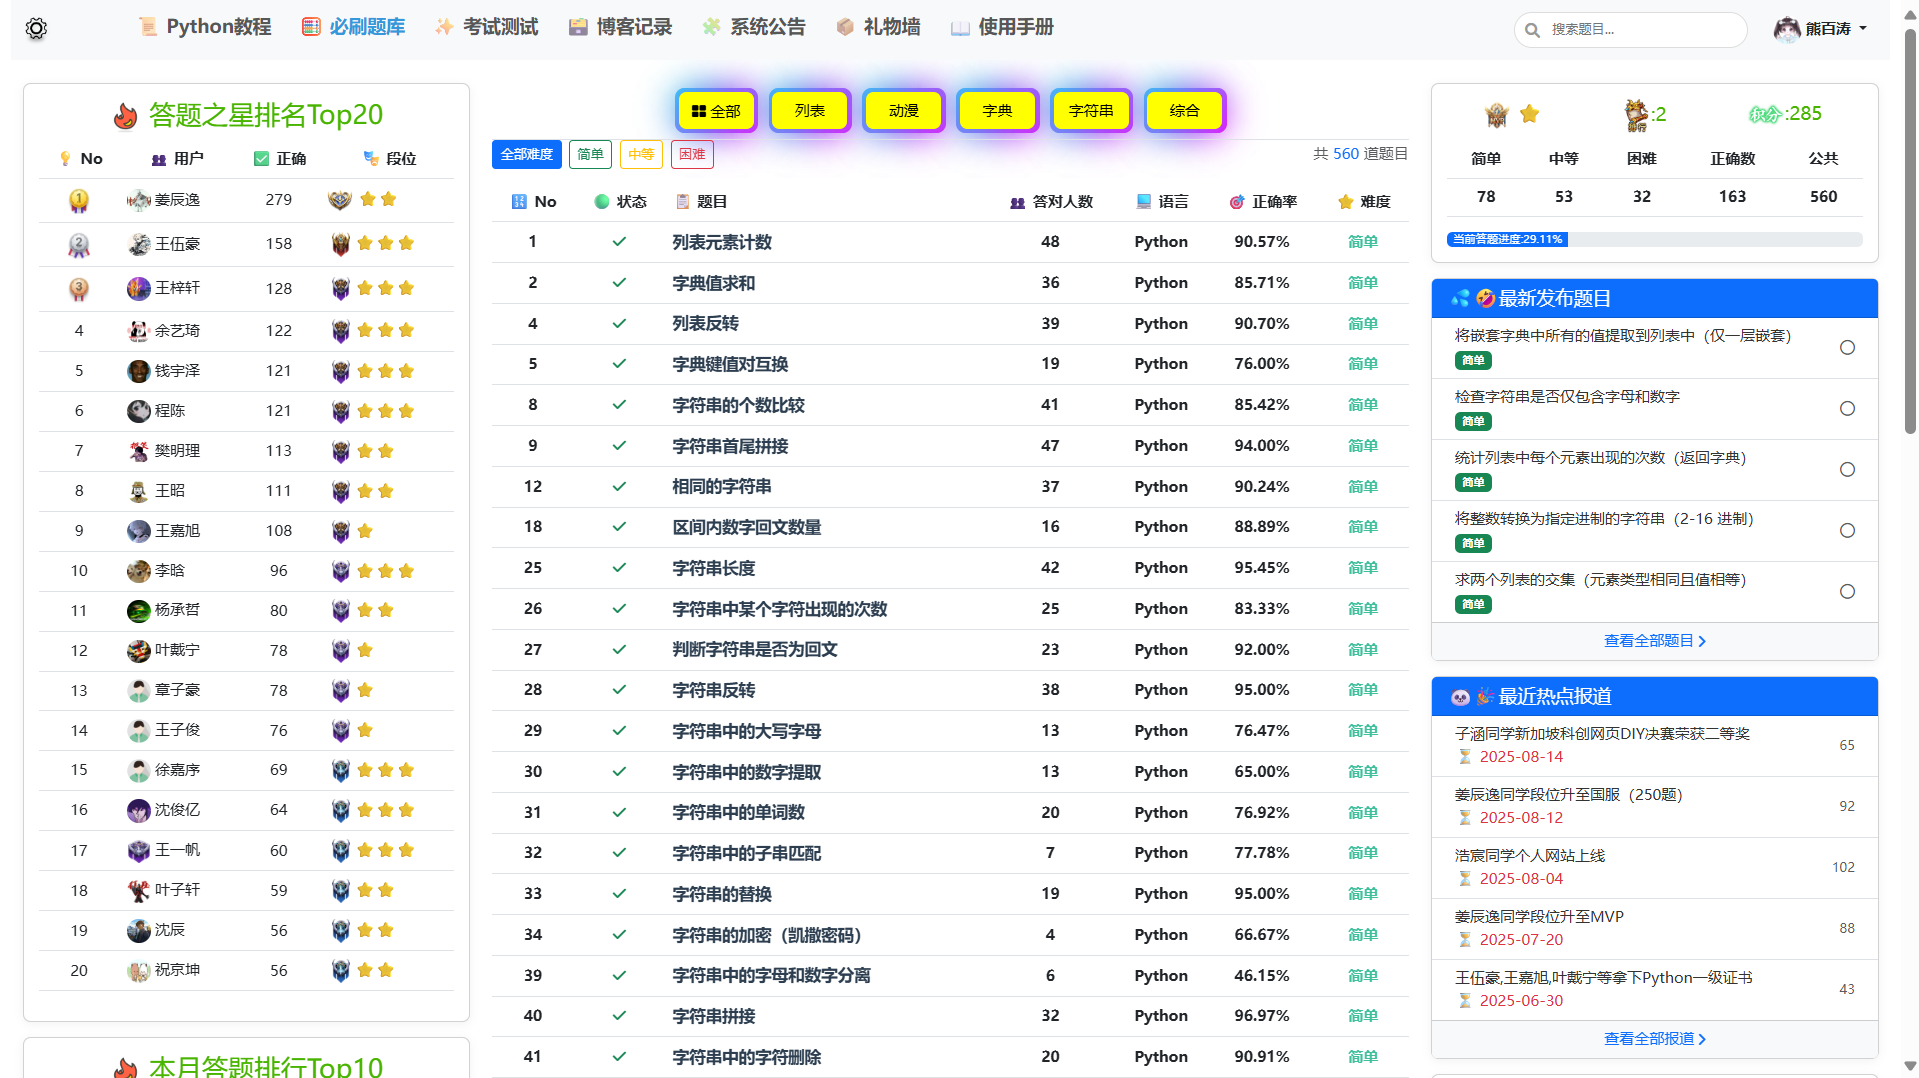This screenshot has width=1919, height=1078.
Task: Switch to the 字符串 category tab
Action: click(x=1090, y=111)
